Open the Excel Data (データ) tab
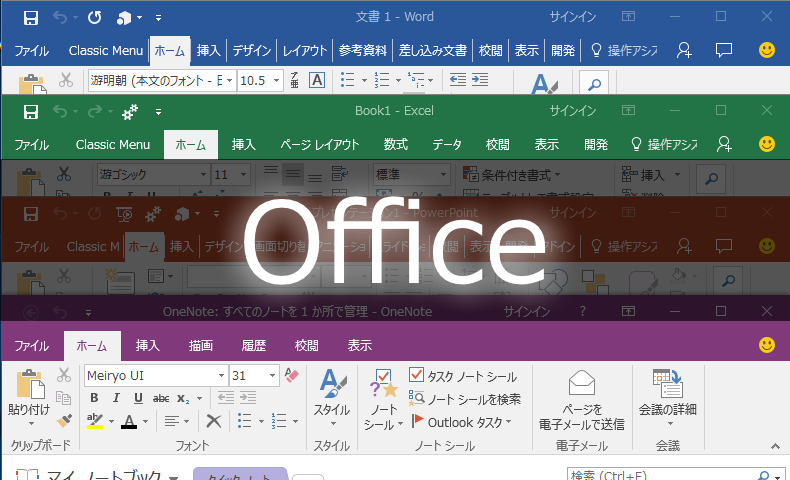Screen dimensions: 790x480 pyautogui.click(x=446, y=145)
